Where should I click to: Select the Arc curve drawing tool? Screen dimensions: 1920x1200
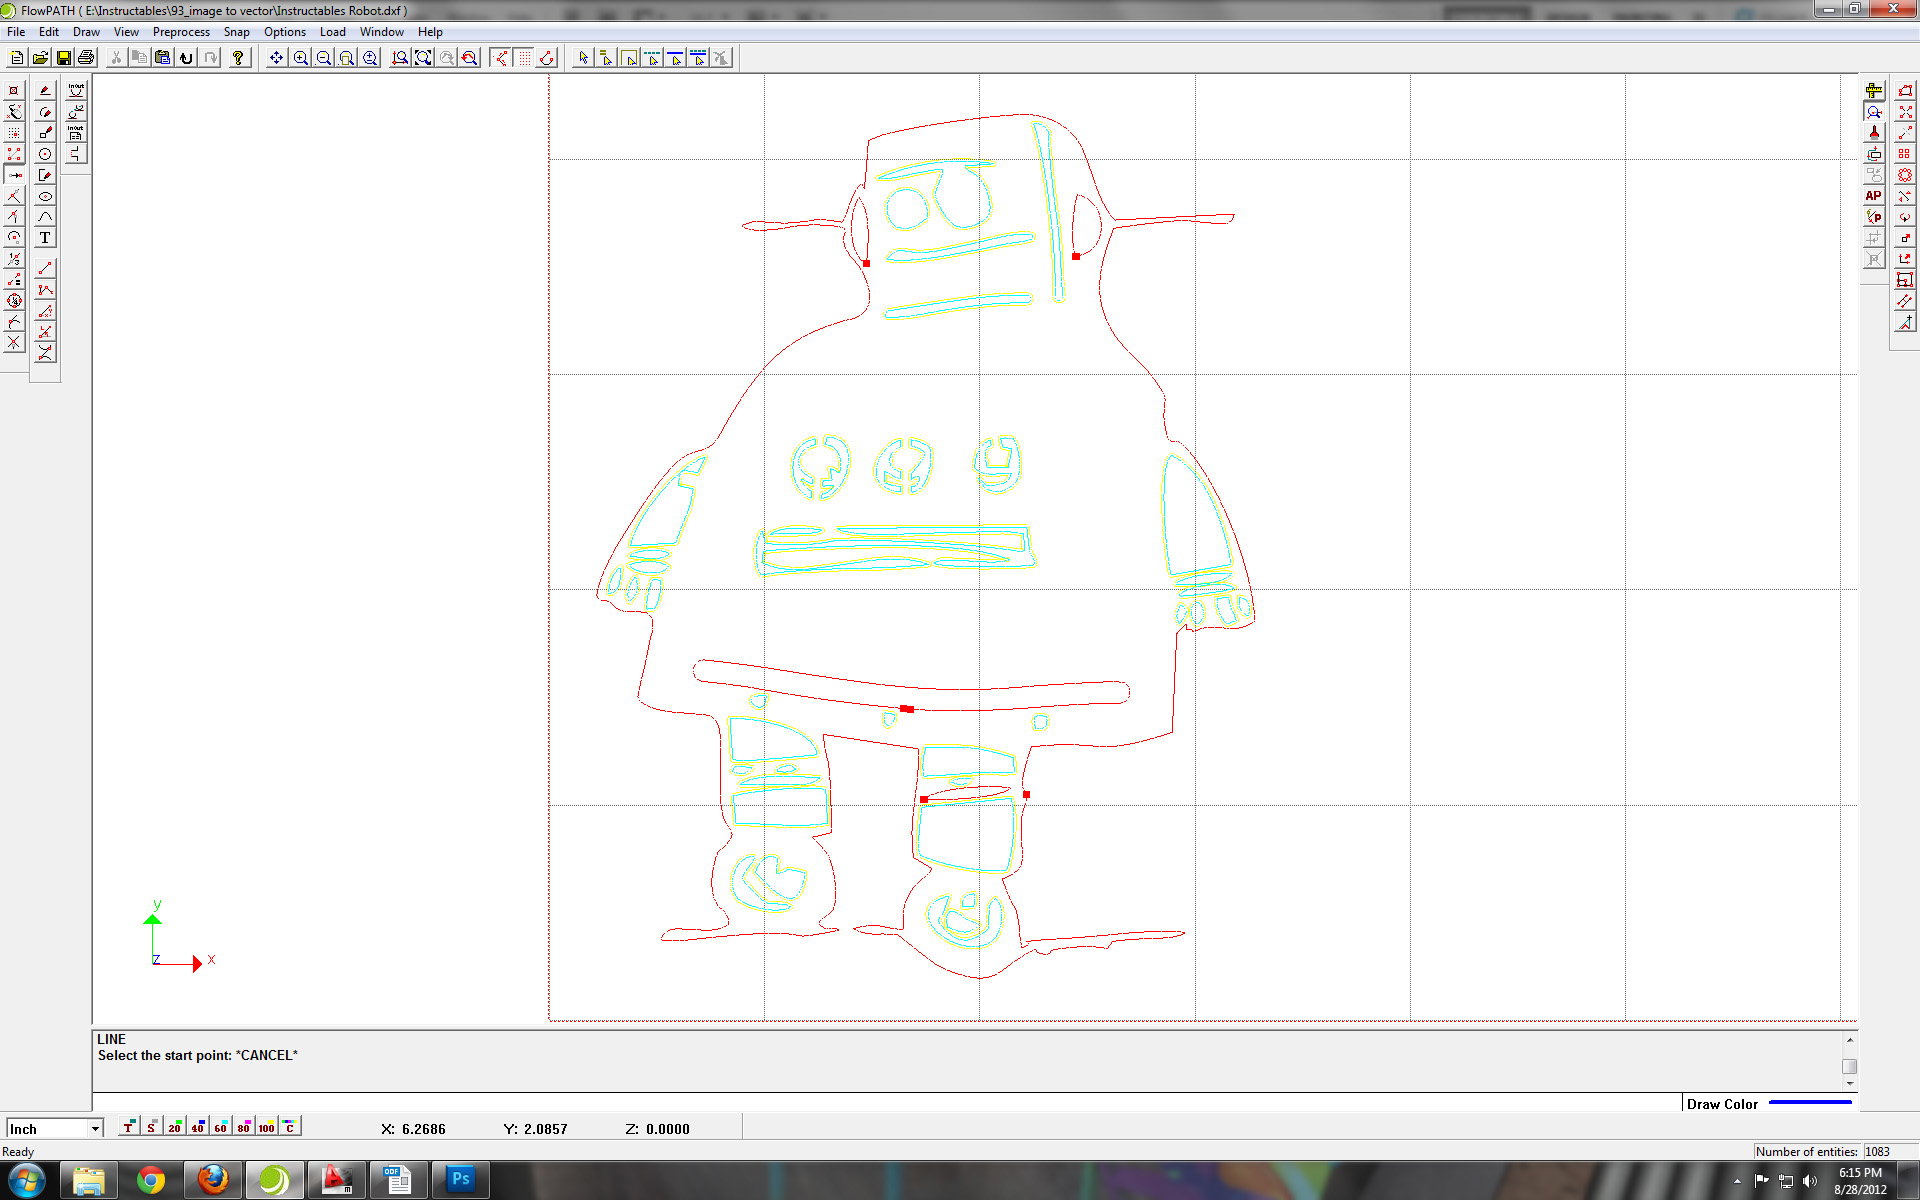45,217
